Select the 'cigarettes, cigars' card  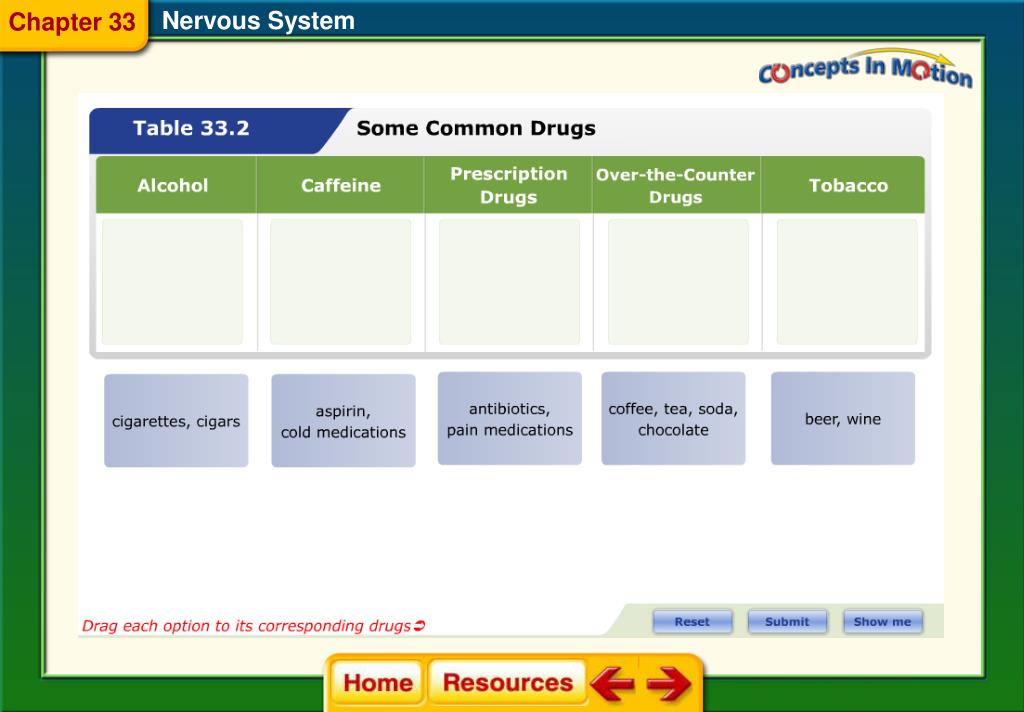tap(176, 421)
